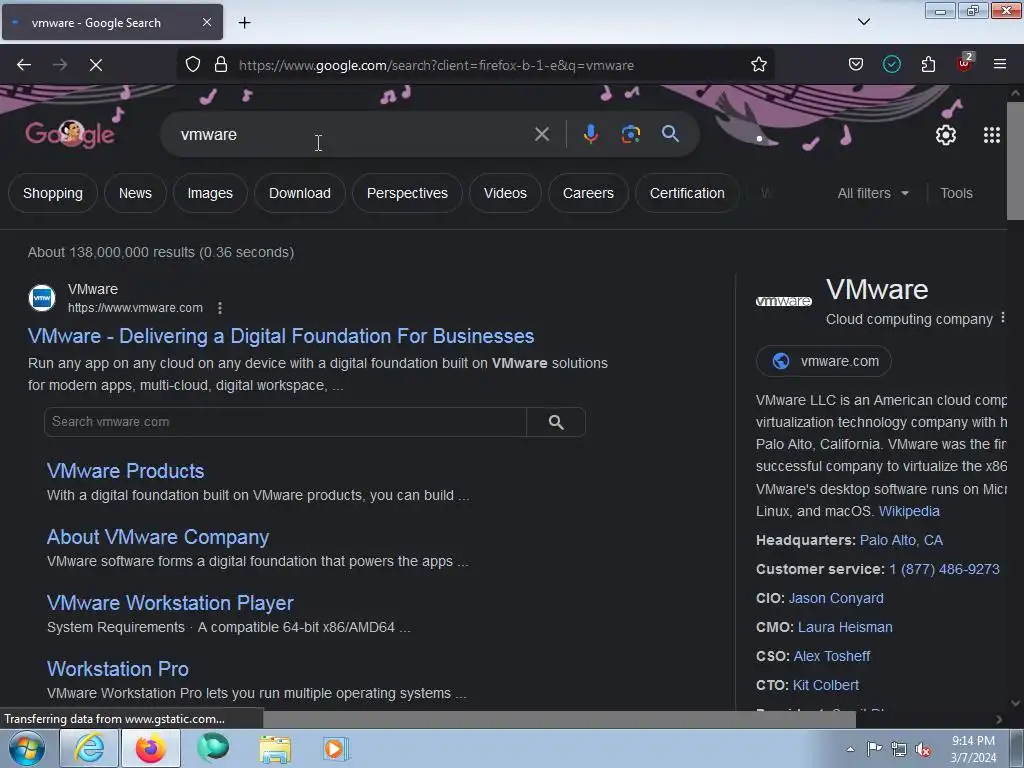Call customer service number 1 (877) 486-9273
Screen dimensions: 1024x768
[x=944, y=569]
